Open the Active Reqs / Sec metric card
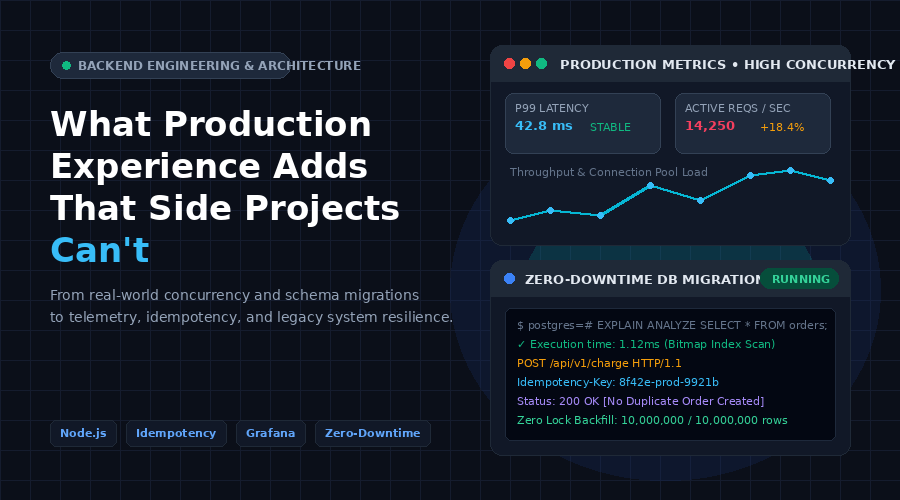The height and width of the screenshot is (500, 900). pyautogui.click(x=752, y=123)
